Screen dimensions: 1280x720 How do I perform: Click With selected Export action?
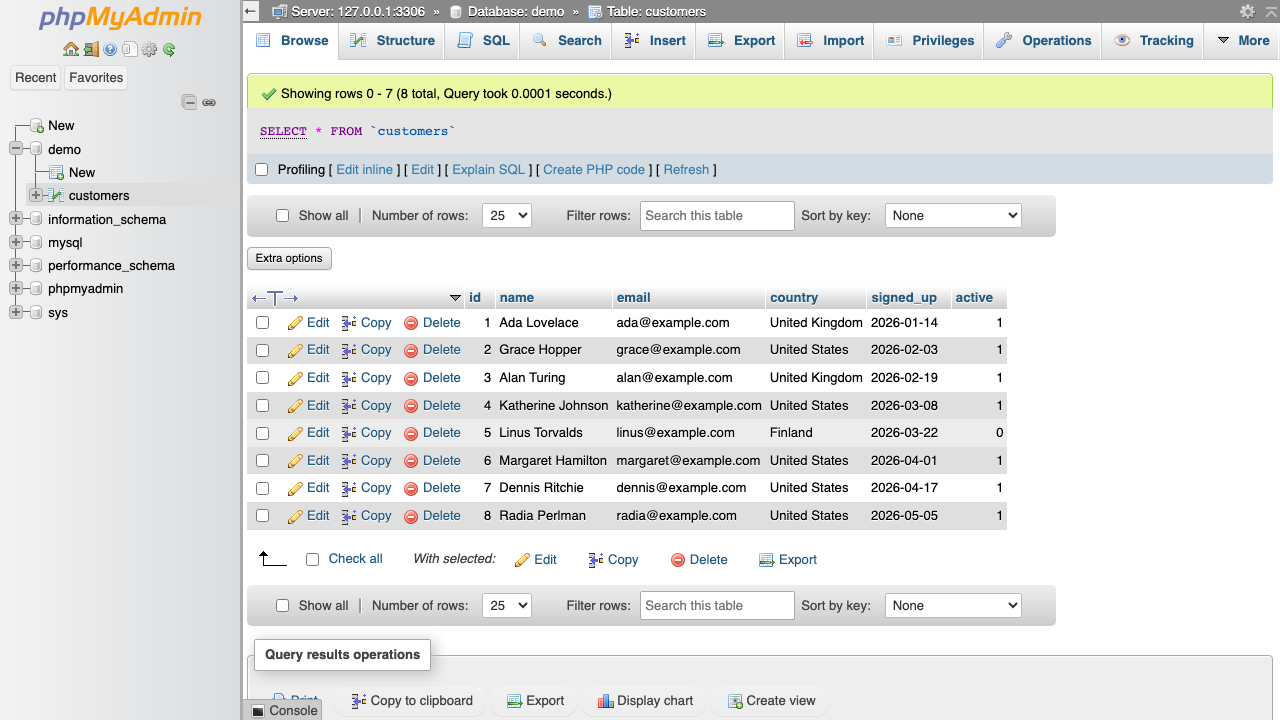point(787,560)
